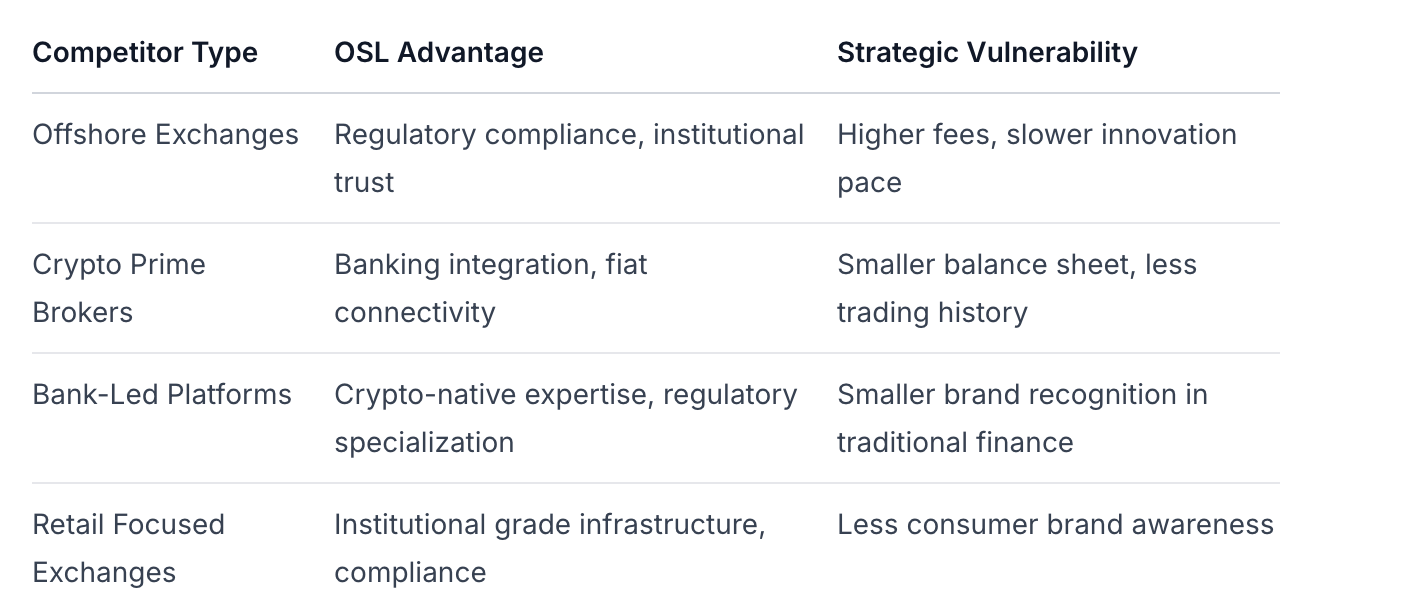Click the Offshore Exchanges cell
This screenshot has height=614, width=1422.
click(165, 135)
